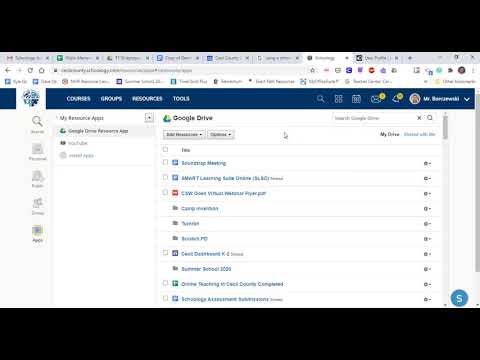Open the school logo home icon
480x360 pixels.
point(31,98)
